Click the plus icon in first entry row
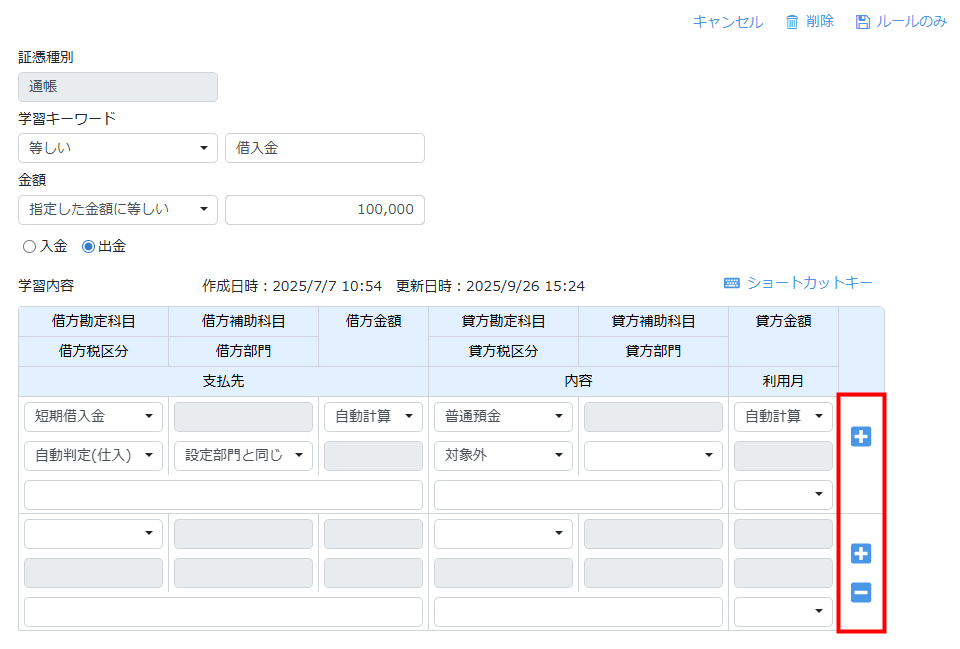 (x=860, y=436)
